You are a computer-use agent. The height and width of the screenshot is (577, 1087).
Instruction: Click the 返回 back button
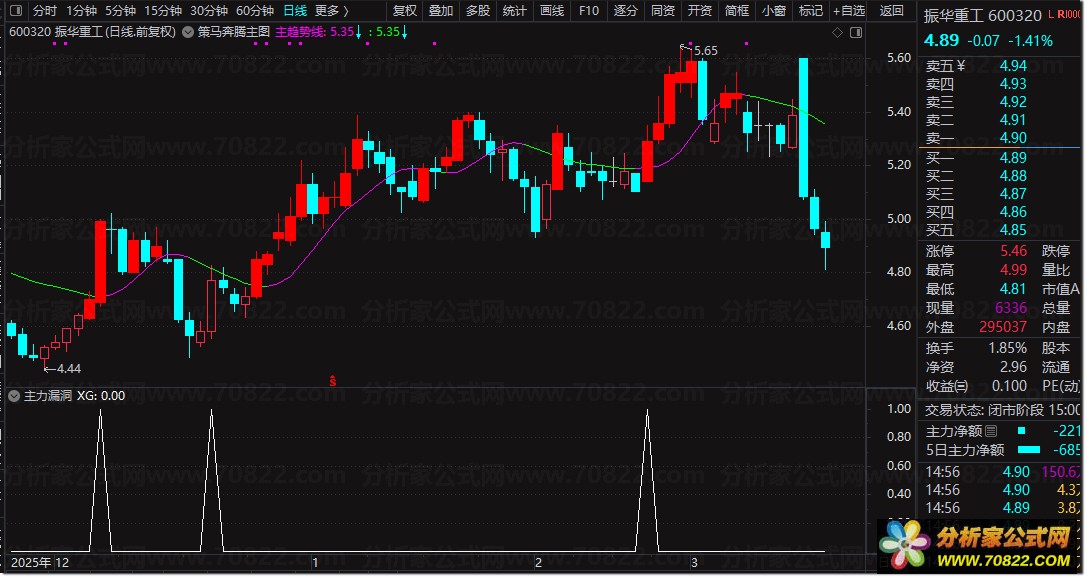coord(892,10)
